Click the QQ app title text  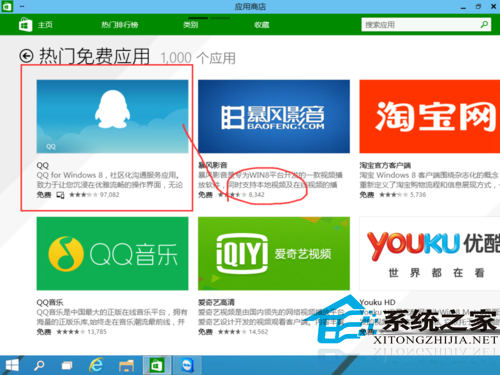[x=43, y=165]
